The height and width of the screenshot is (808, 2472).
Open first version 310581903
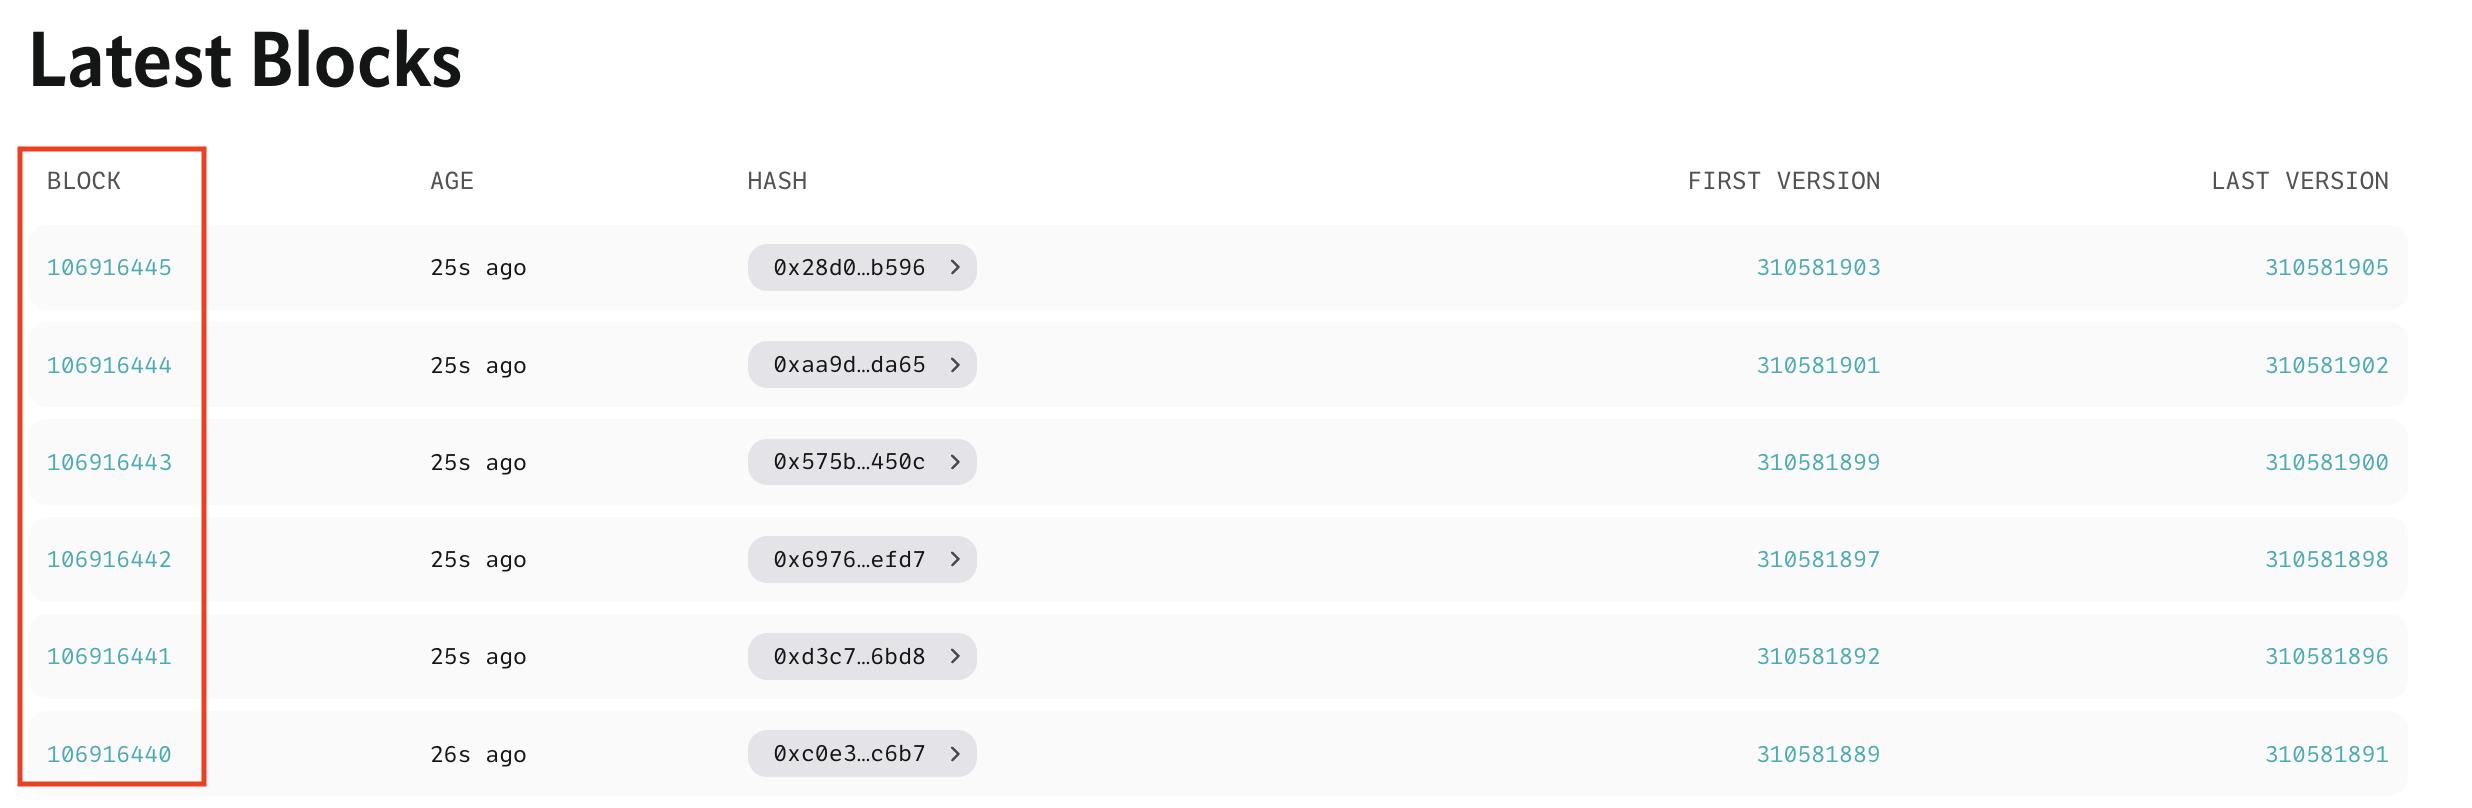(1818, 267)
